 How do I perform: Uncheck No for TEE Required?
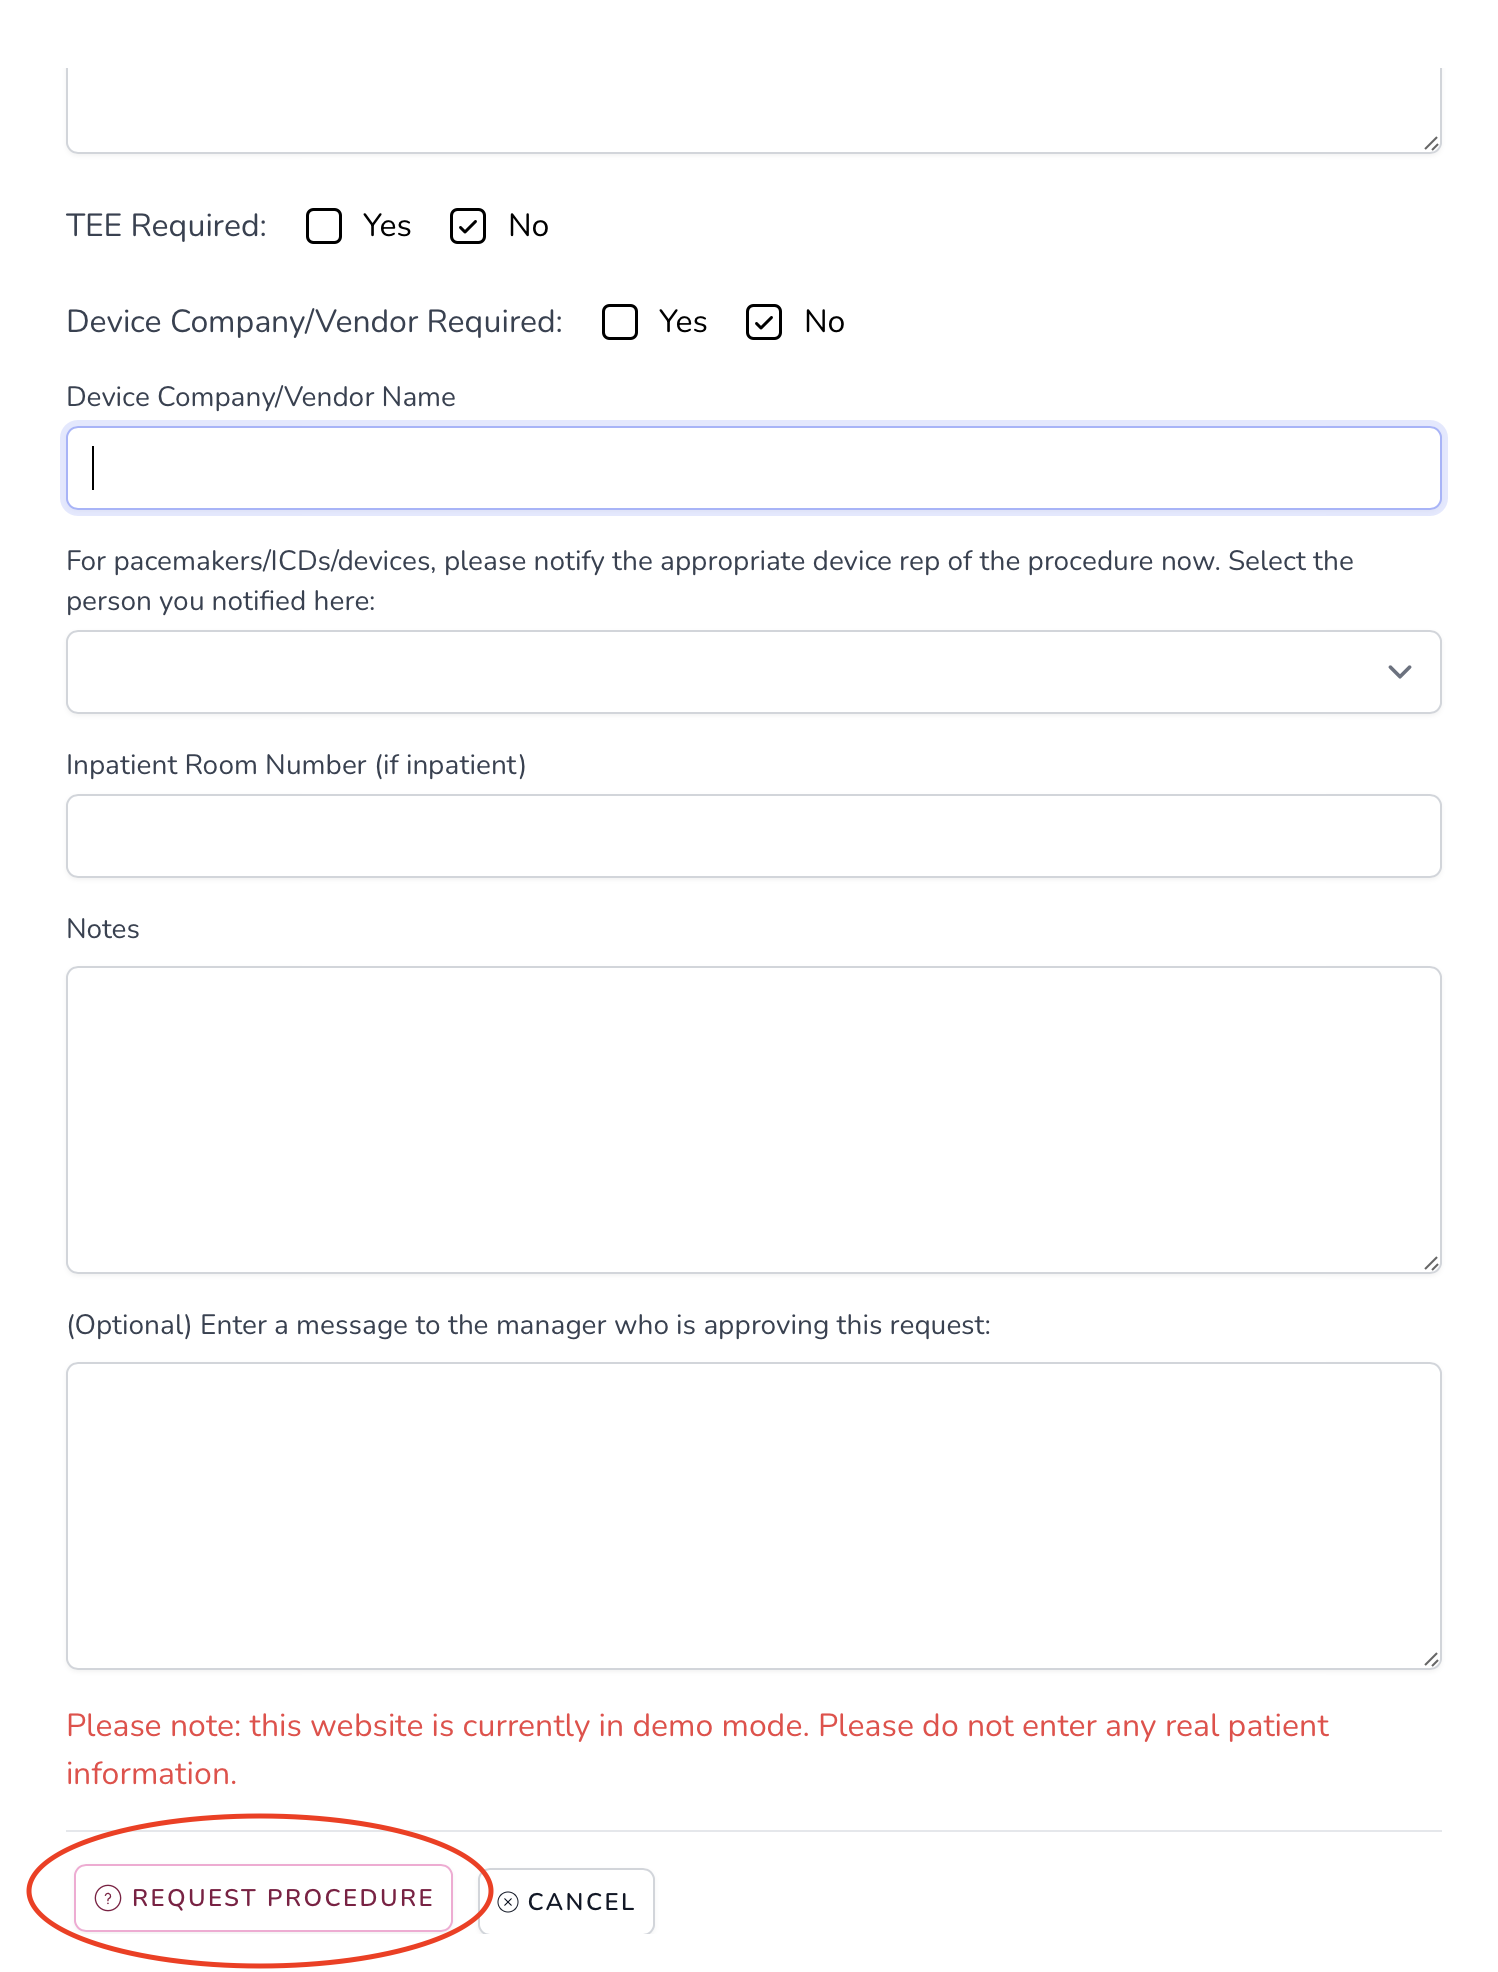468,226
